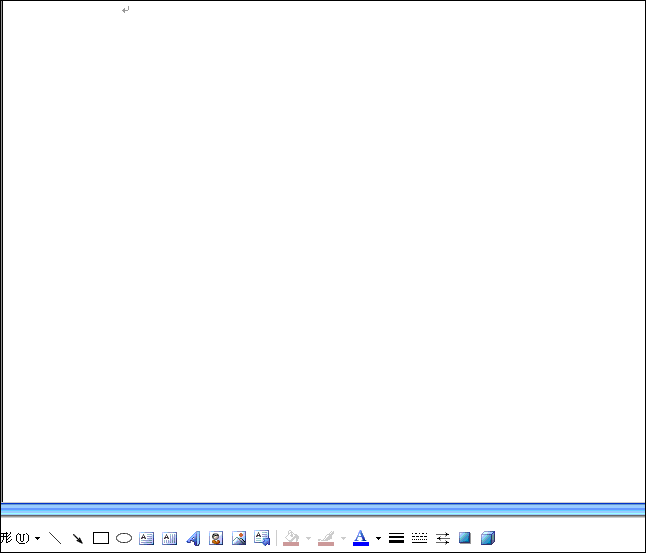Click the Insert Picture icon
Viewport: 646px width, 553px height.
[239, 538]
